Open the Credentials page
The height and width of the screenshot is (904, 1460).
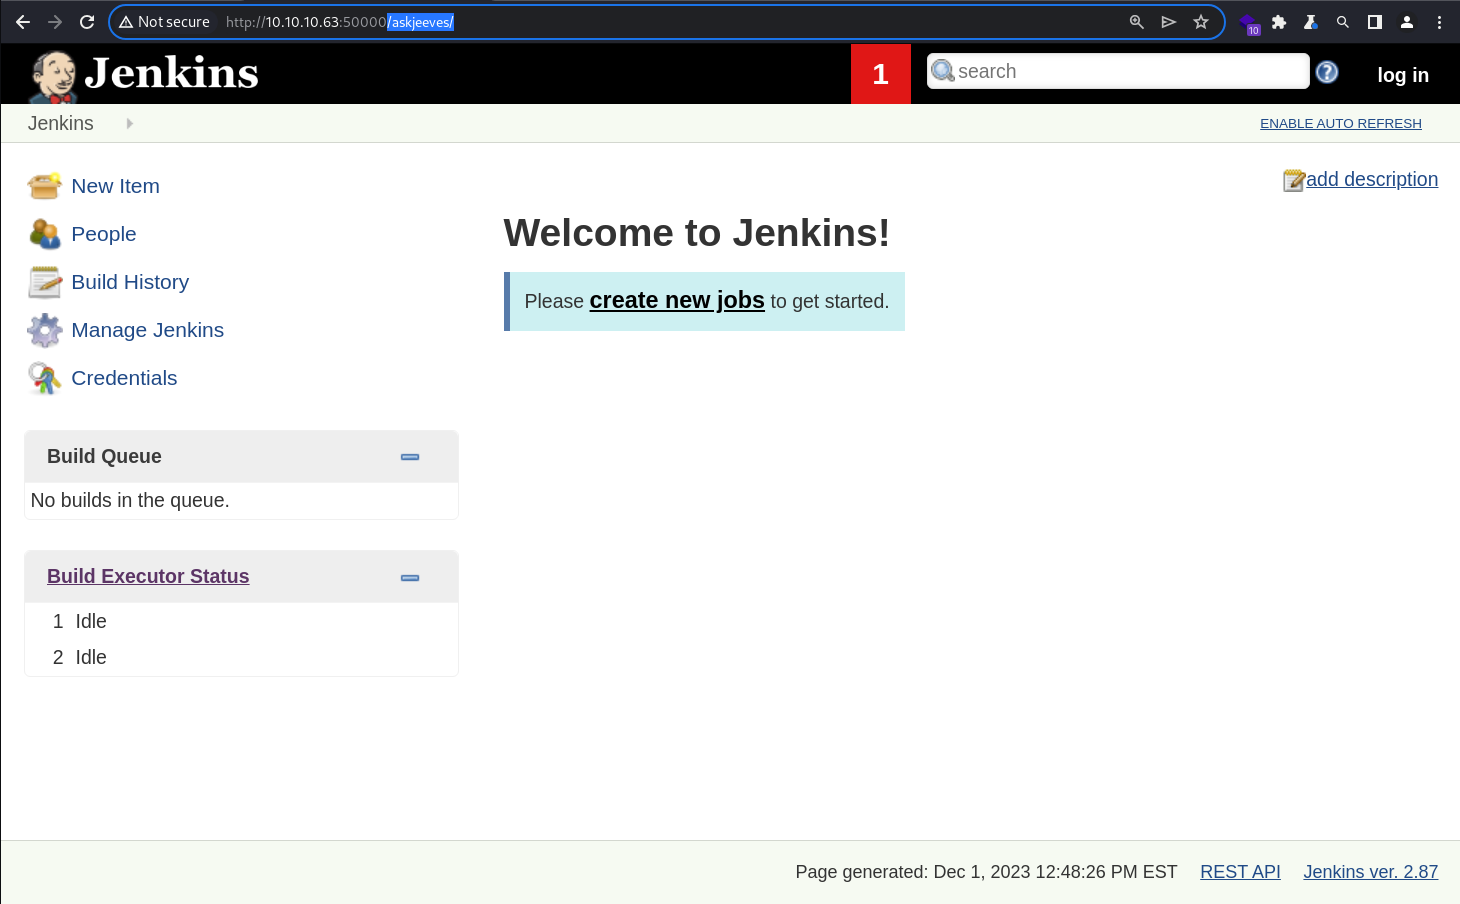[x=124, y=378]
